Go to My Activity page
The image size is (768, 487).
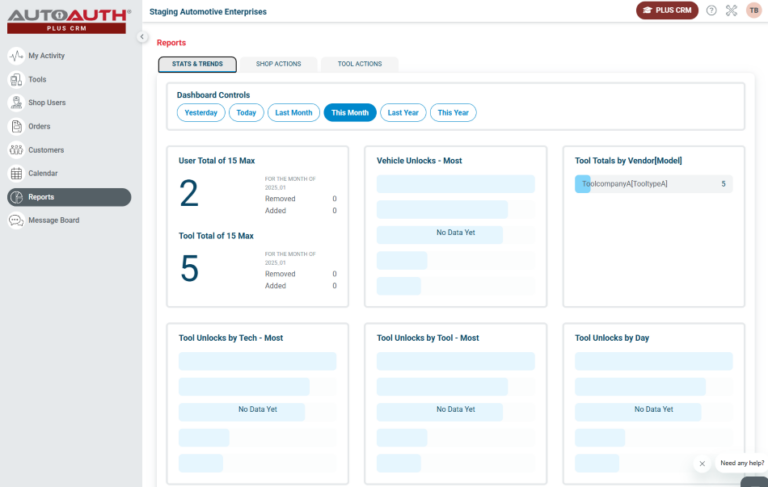tap(47, 56)
